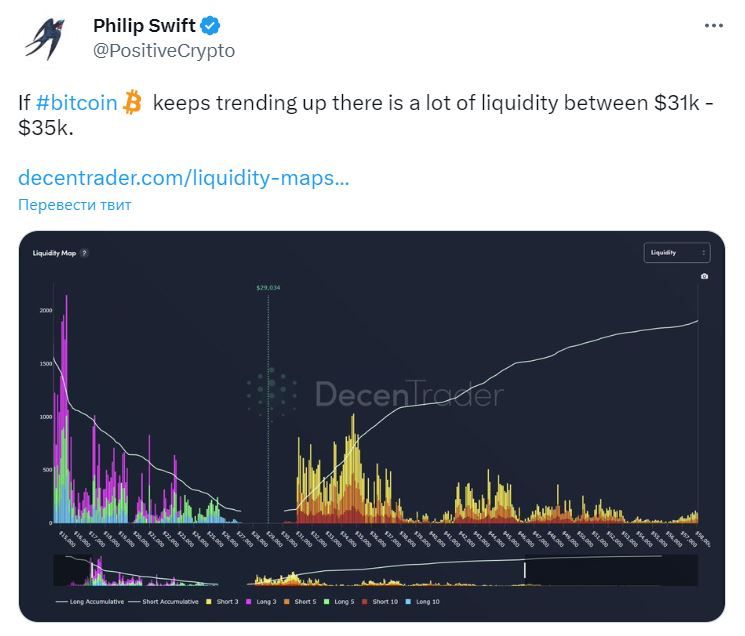Open Philip Swift's profile avatar

44,37
